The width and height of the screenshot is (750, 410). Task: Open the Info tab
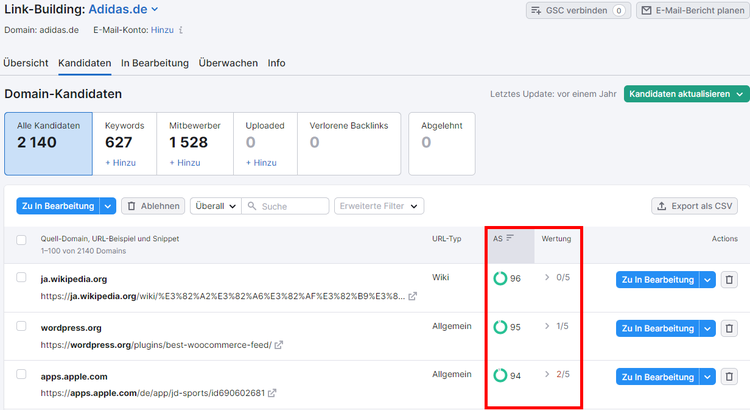click(276, 63)
